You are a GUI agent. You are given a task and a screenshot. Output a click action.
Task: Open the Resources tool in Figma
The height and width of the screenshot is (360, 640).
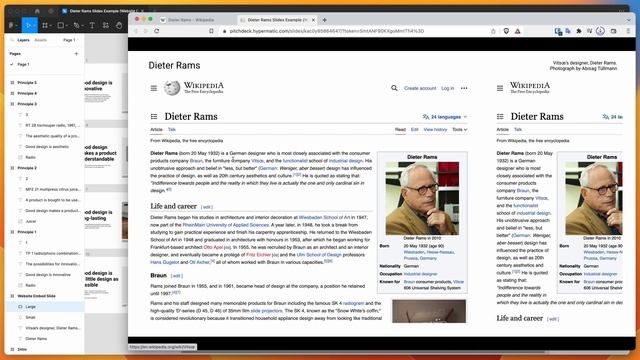pyautogui.click(x=106, y=25)
